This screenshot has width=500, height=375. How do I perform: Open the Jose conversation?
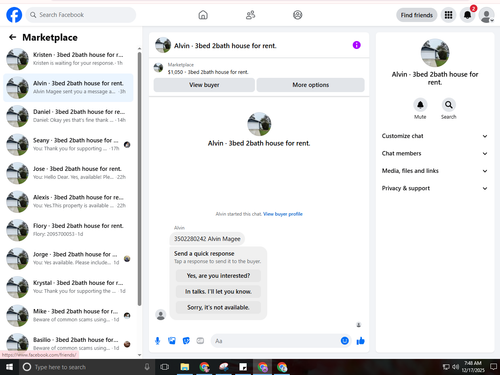(x=68, y=173)
